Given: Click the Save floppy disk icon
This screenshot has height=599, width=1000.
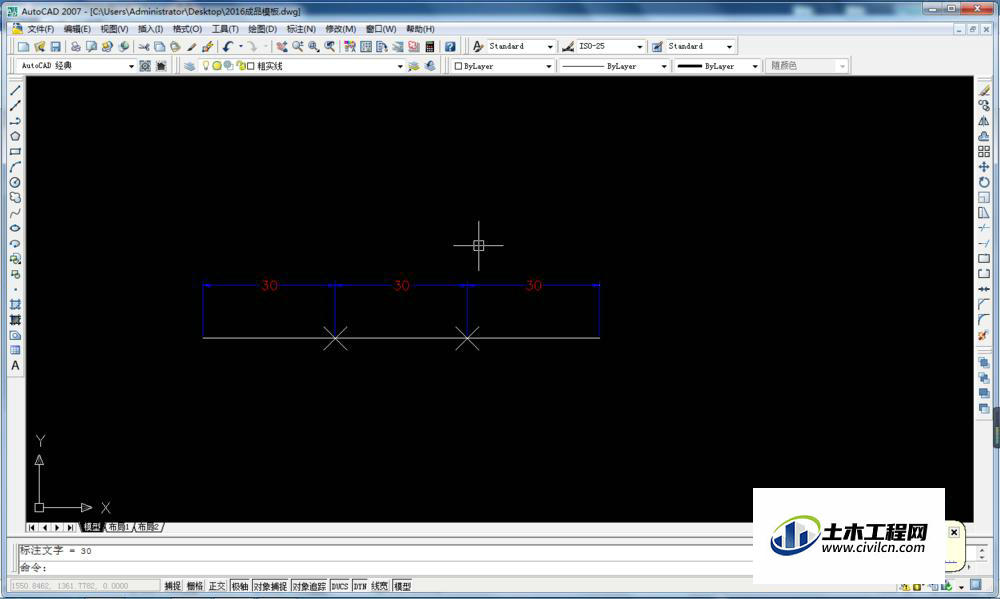Looking at the screenshot, I should point(55,47).
